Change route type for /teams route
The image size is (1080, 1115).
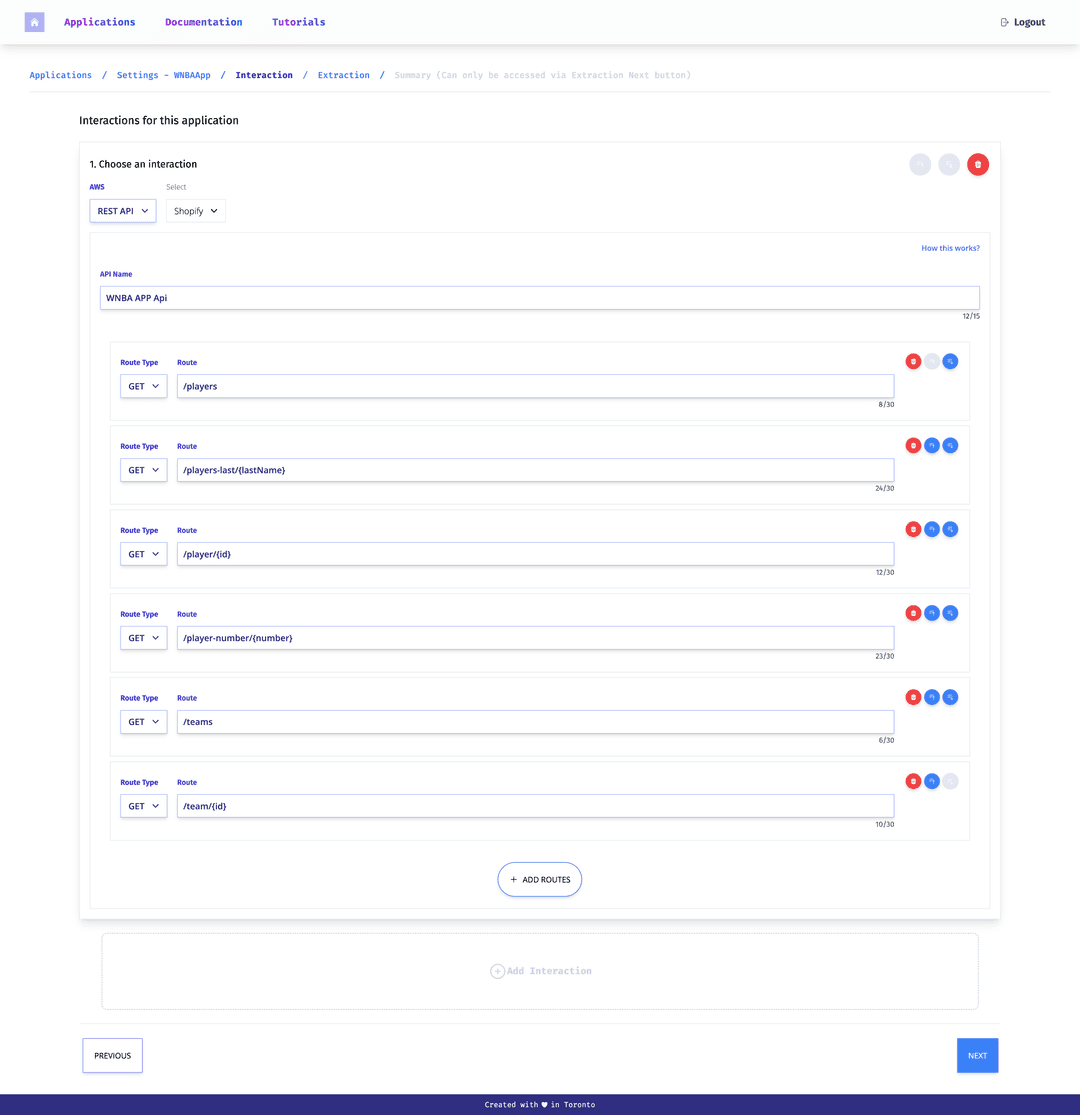[x=143, y=722]
